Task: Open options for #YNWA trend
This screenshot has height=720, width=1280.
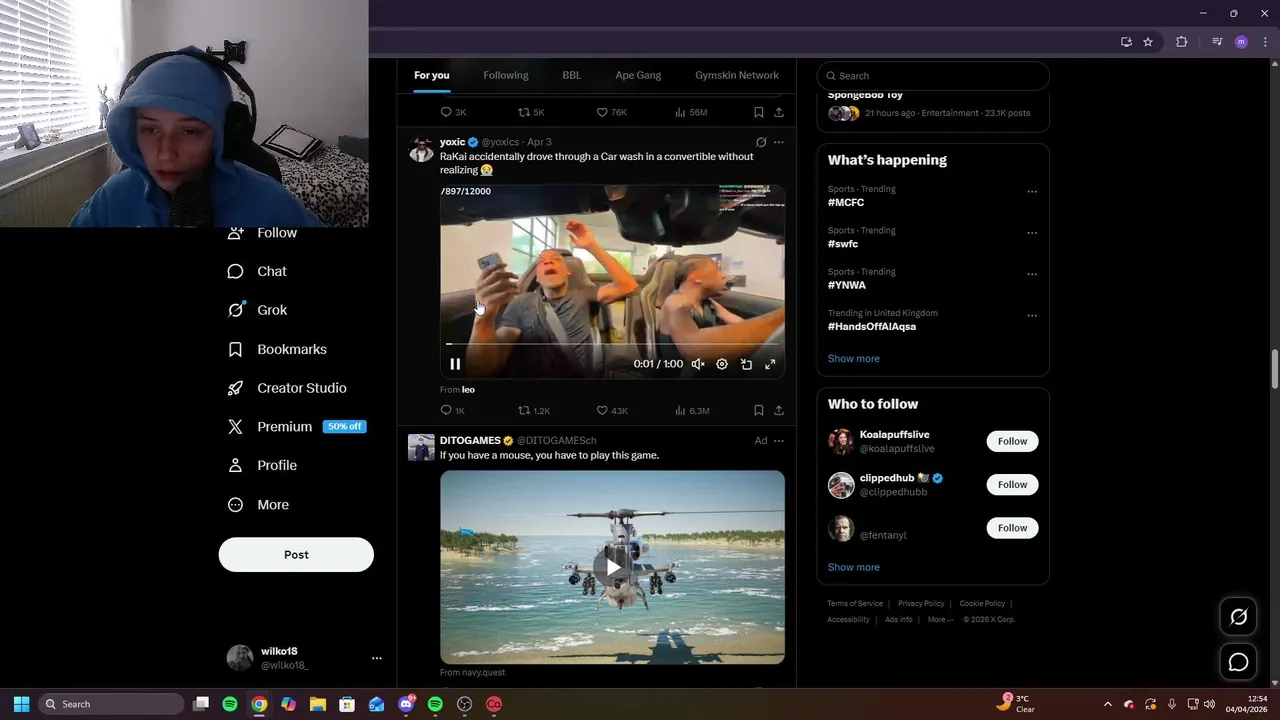Action: (1032, 274)
